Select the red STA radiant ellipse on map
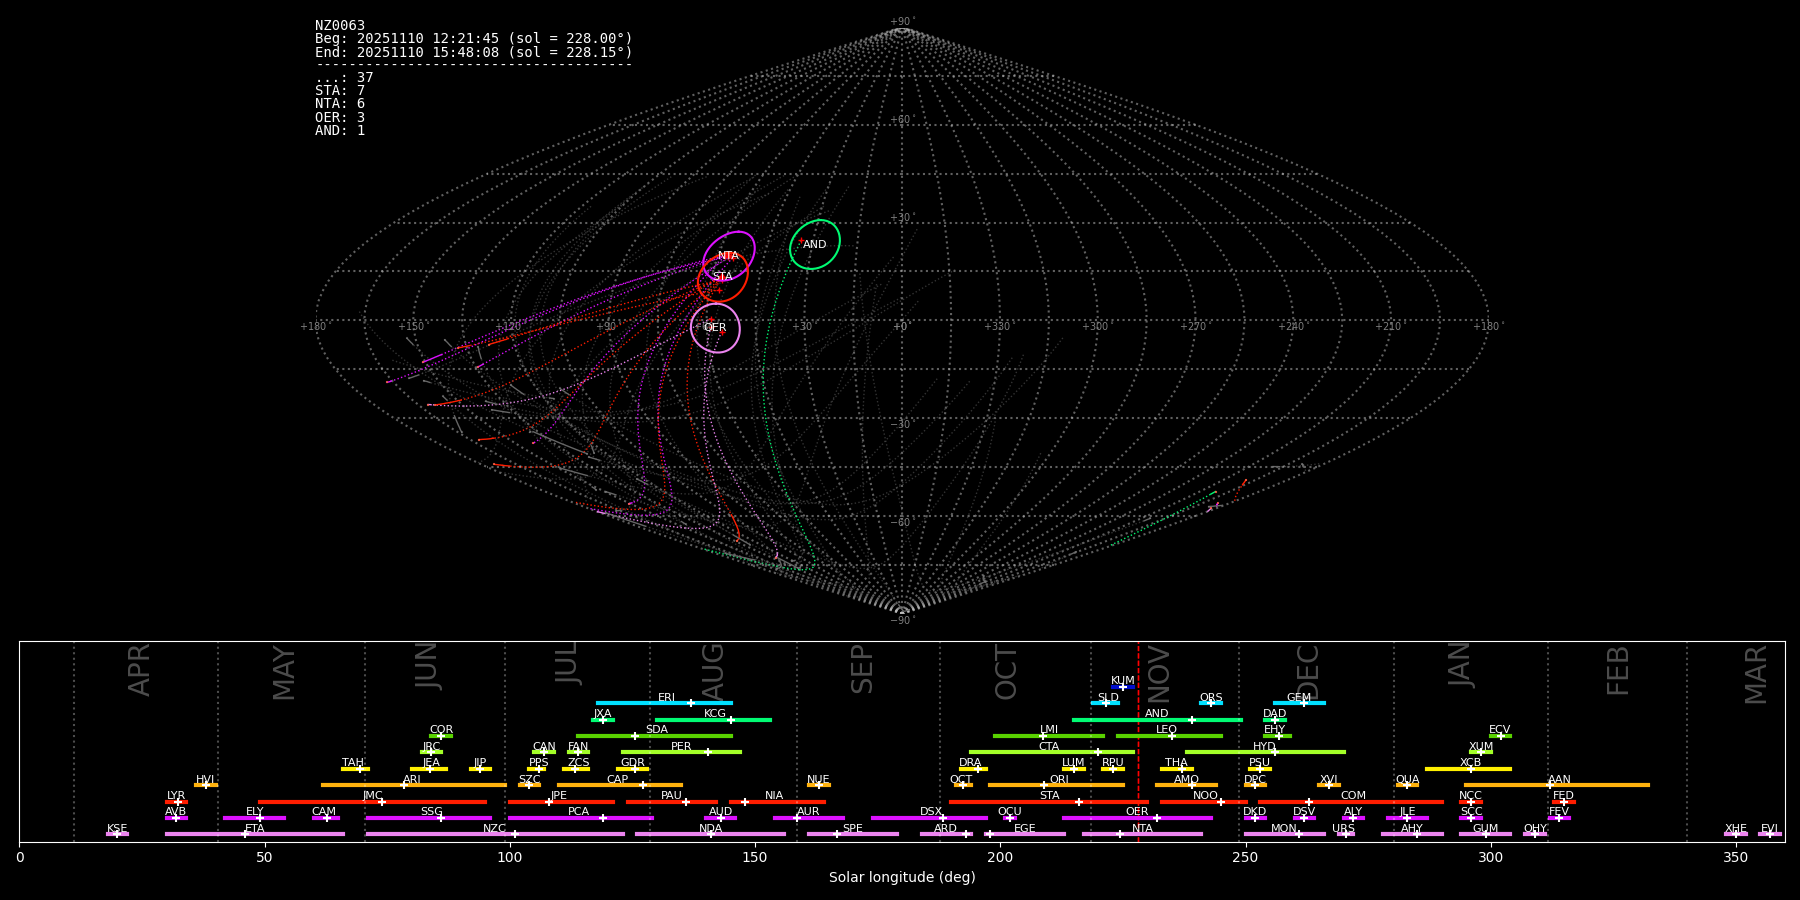This screenshot has height=900, width=1800. tap(722, 277)
